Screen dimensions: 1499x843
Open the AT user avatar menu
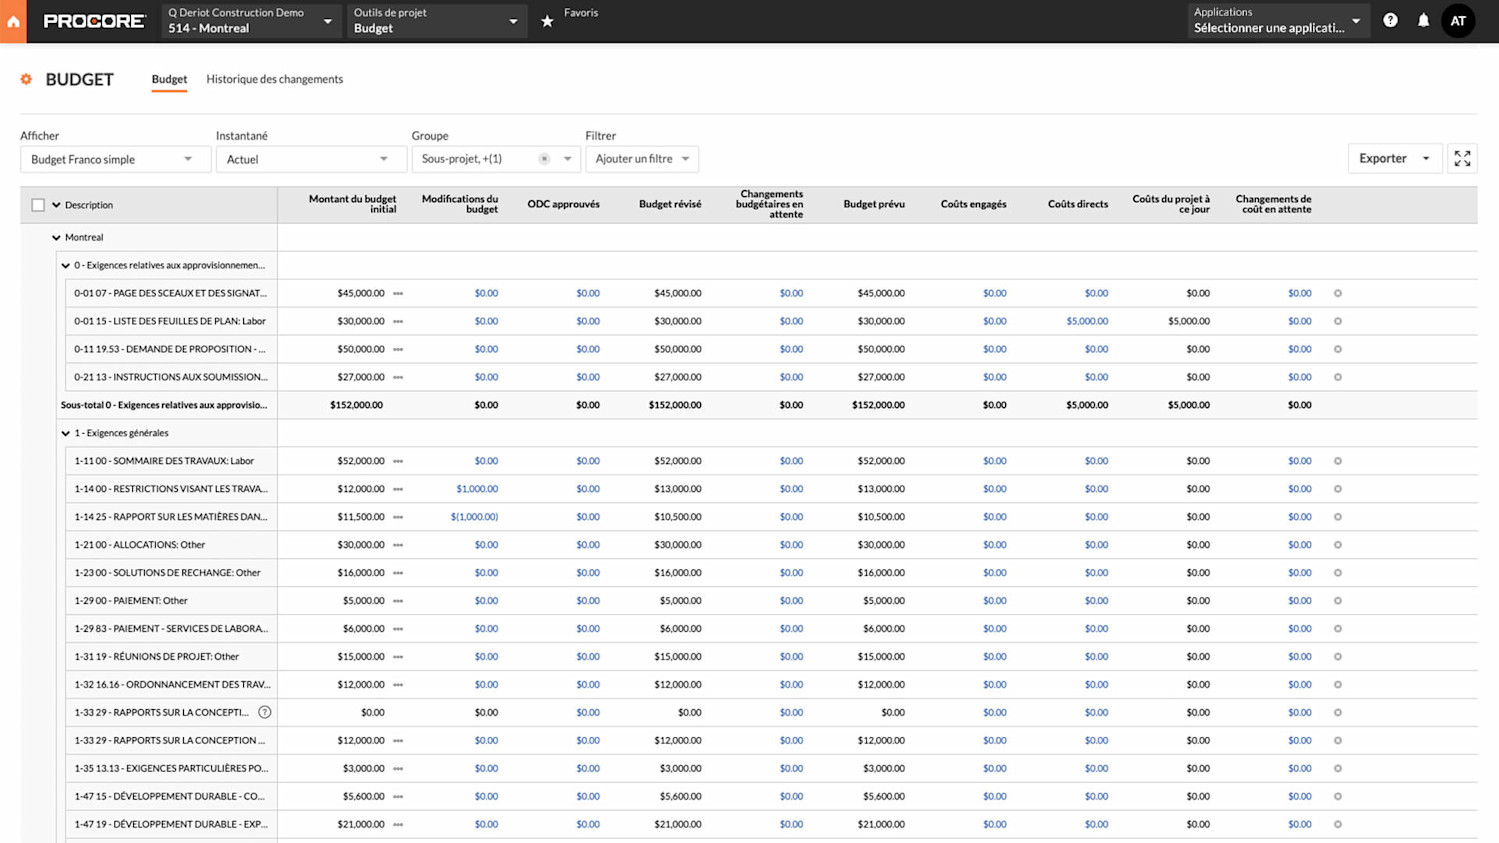(1458, 21)
